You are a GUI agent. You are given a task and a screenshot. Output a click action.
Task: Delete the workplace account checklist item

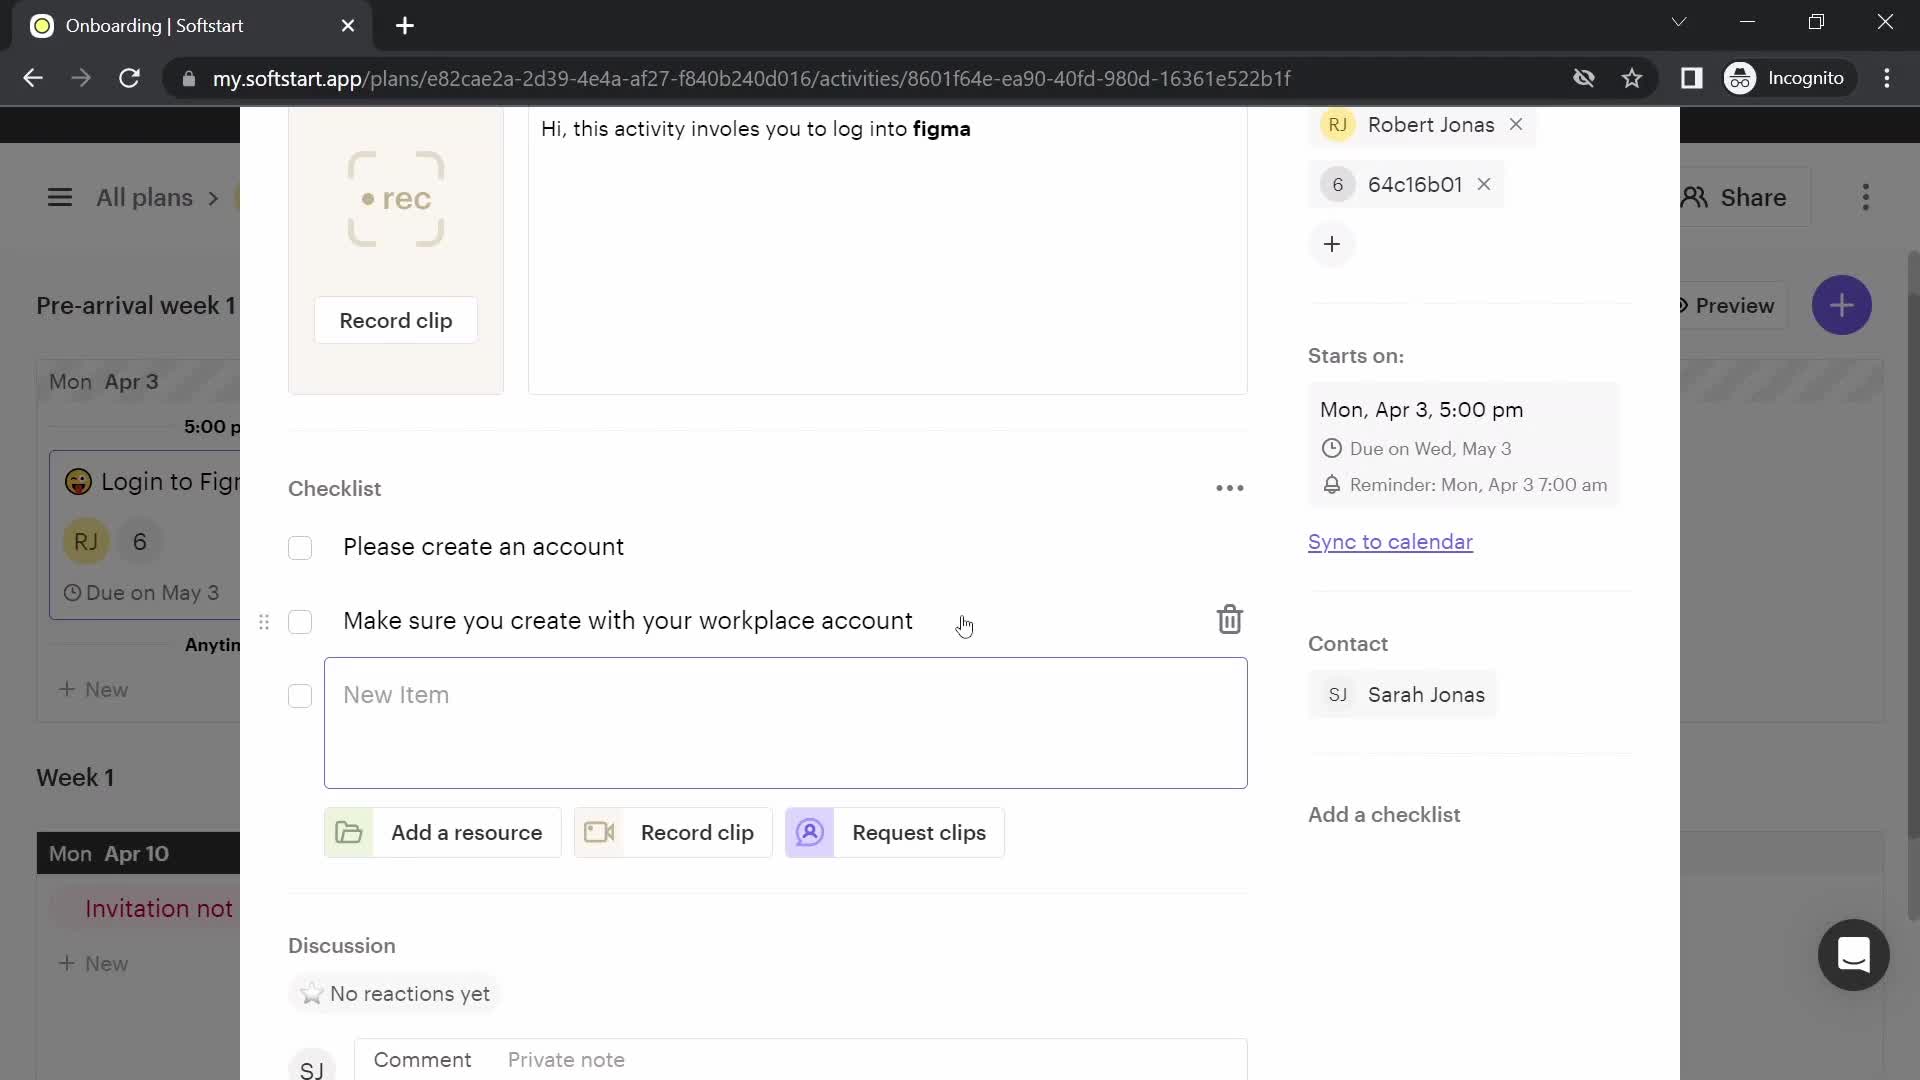tap(1230, 620)
